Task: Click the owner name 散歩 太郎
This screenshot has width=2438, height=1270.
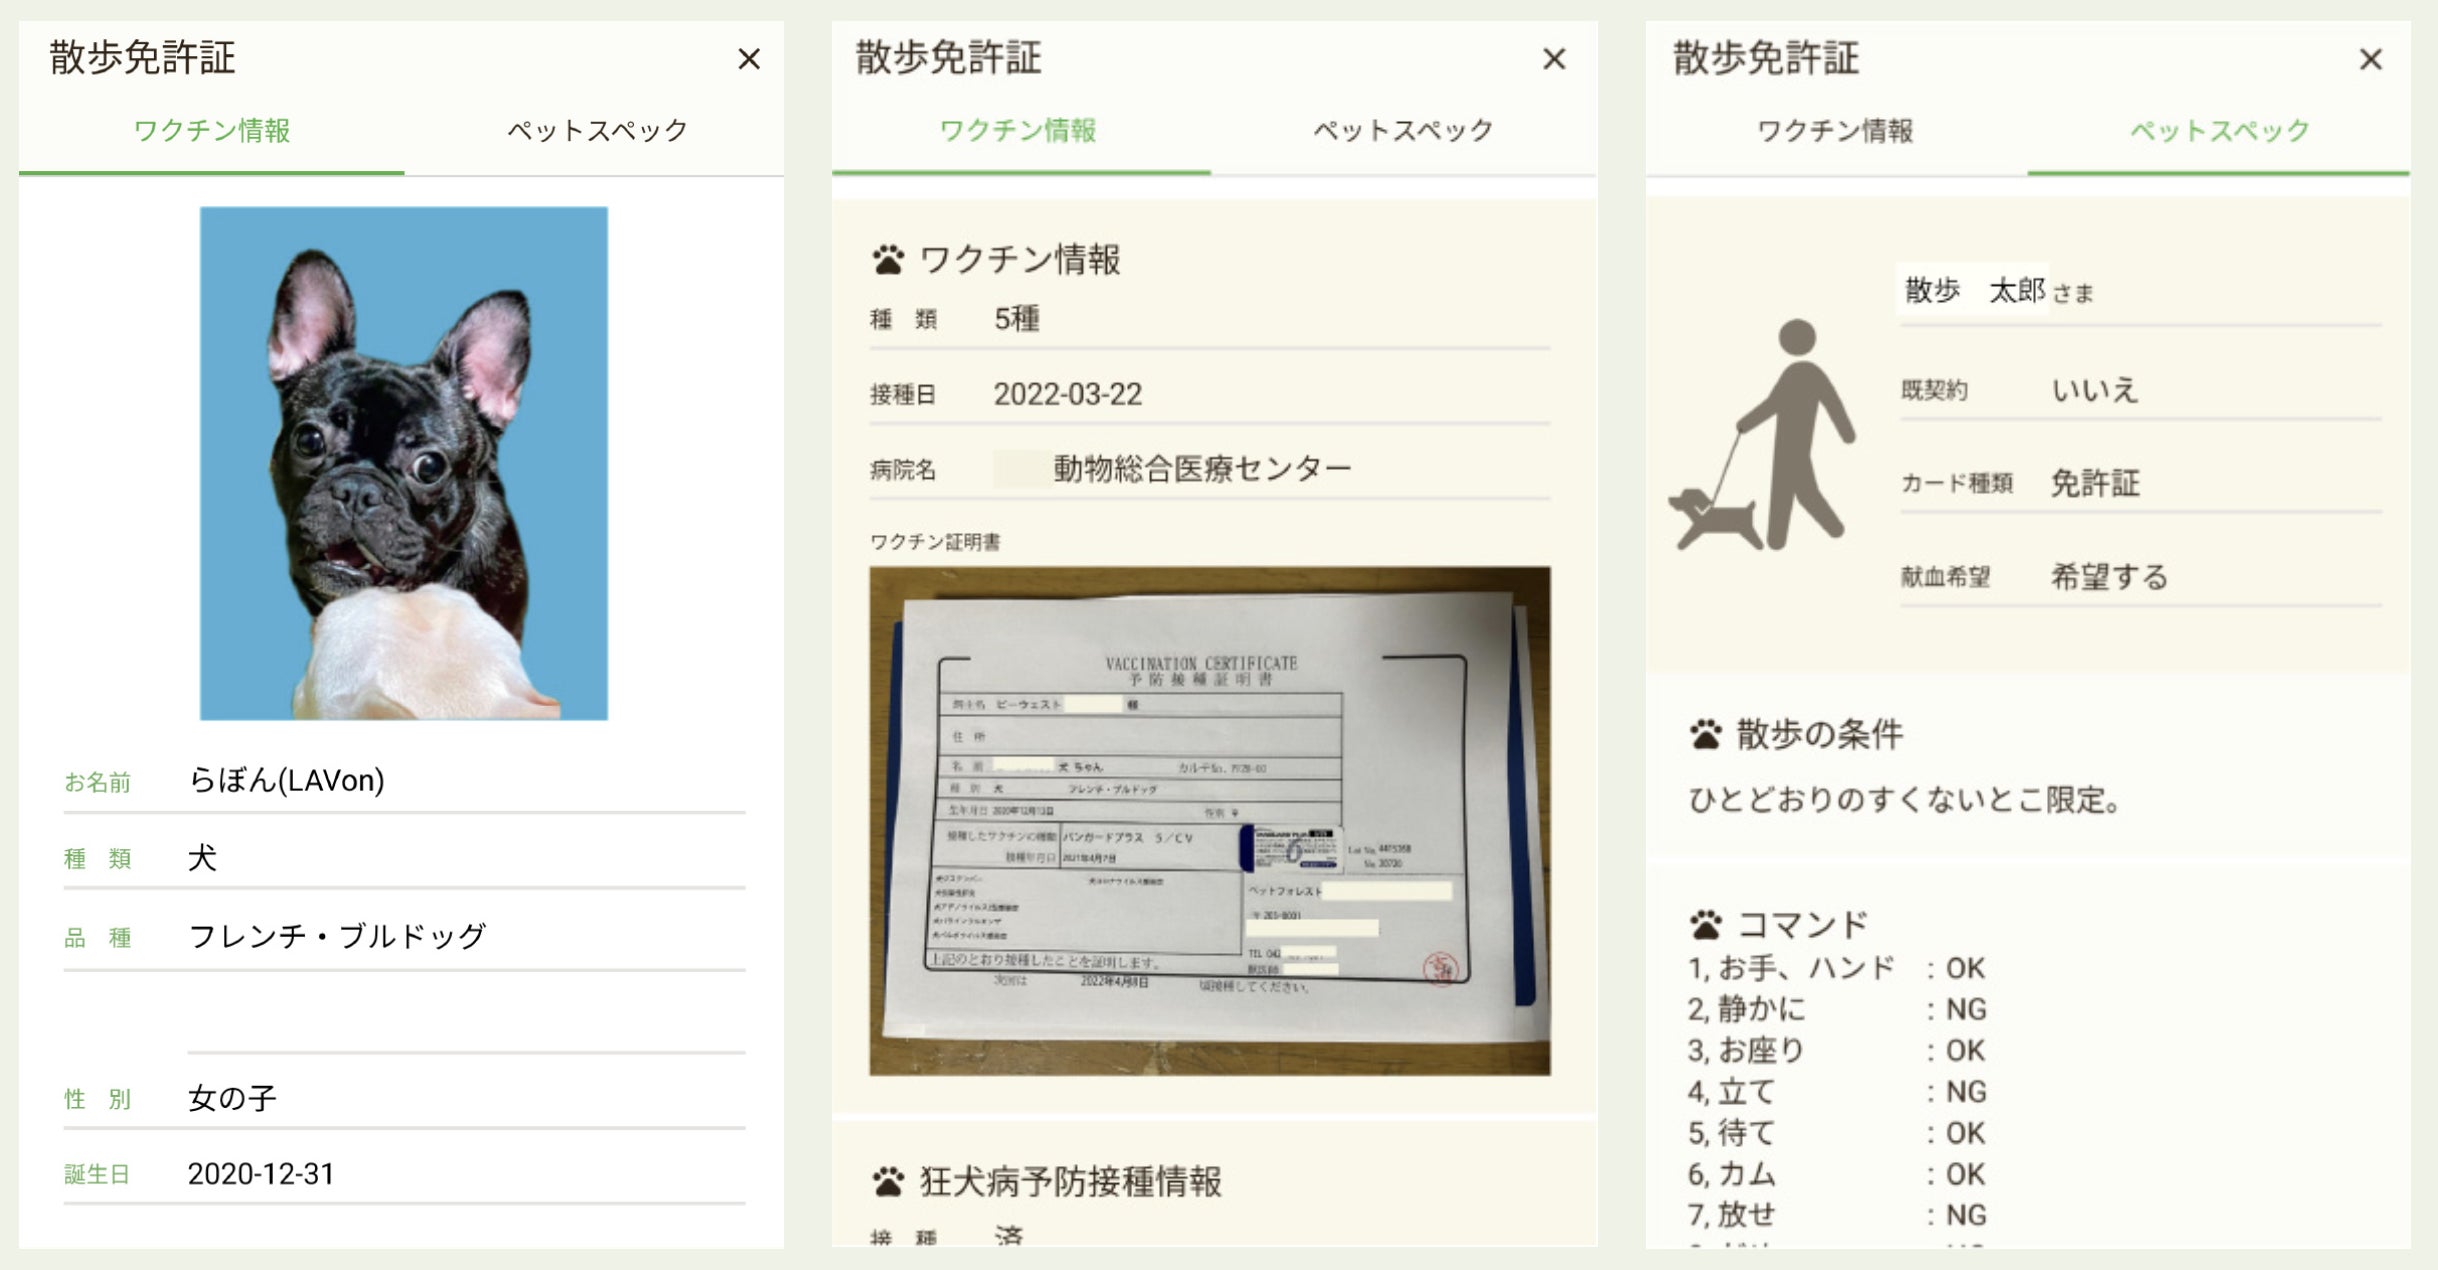Action: [1973, 291]
